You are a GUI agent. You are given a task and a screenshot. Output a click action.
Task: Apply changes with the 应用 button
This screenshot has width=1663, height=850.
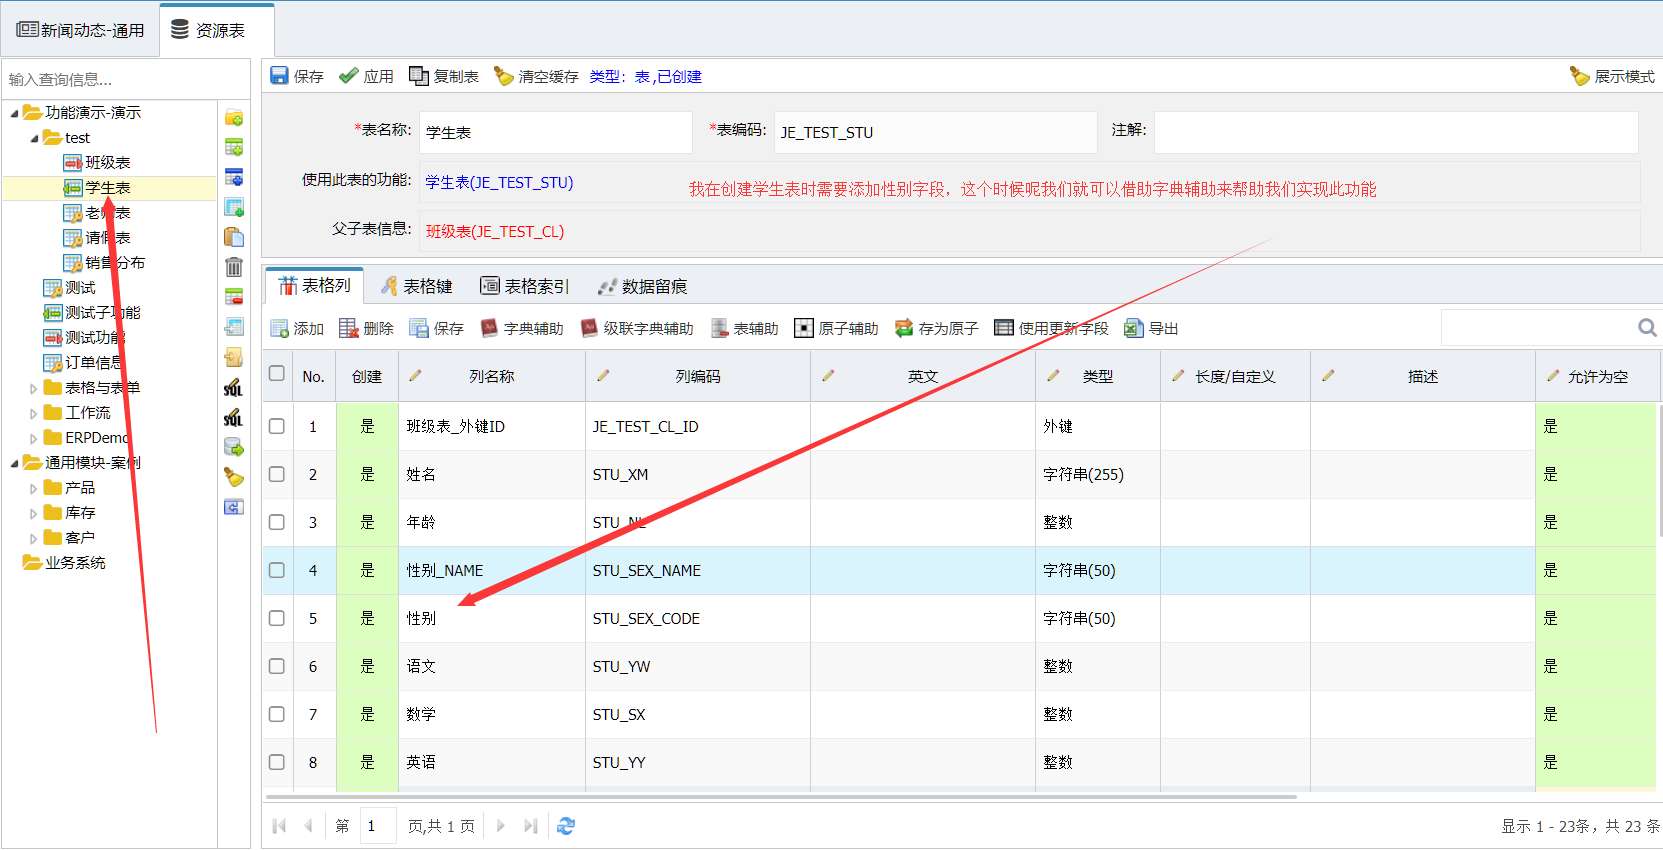[366, 76]
